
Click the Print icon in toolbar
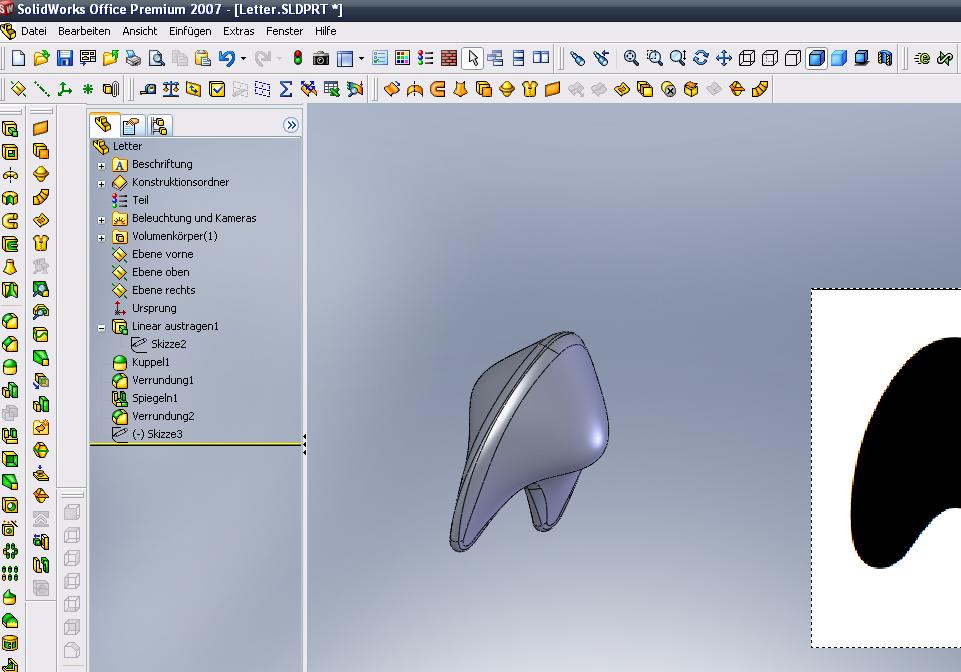(x=133, y=58)
